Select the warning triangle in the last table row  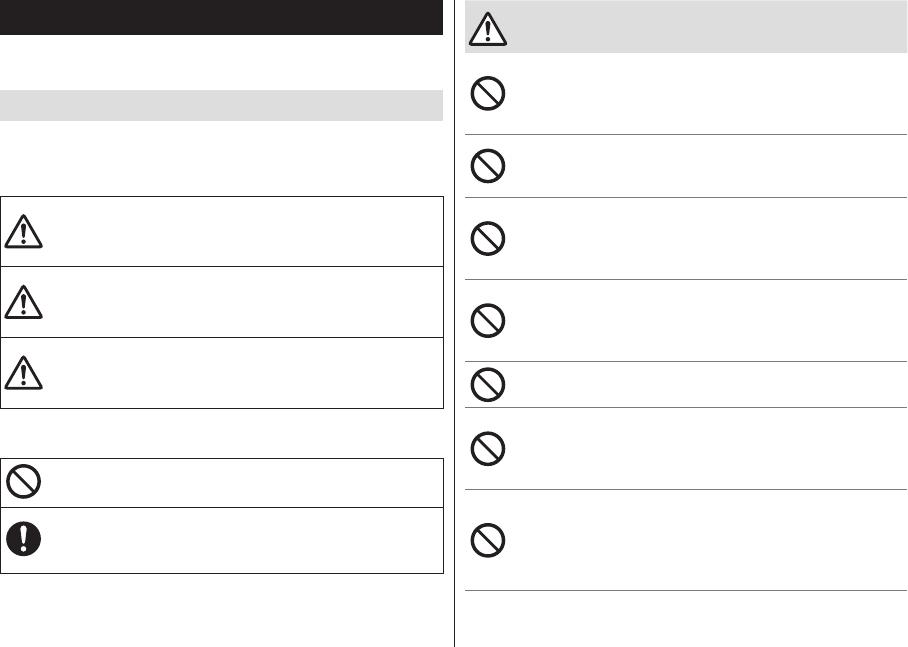point(23,373)
